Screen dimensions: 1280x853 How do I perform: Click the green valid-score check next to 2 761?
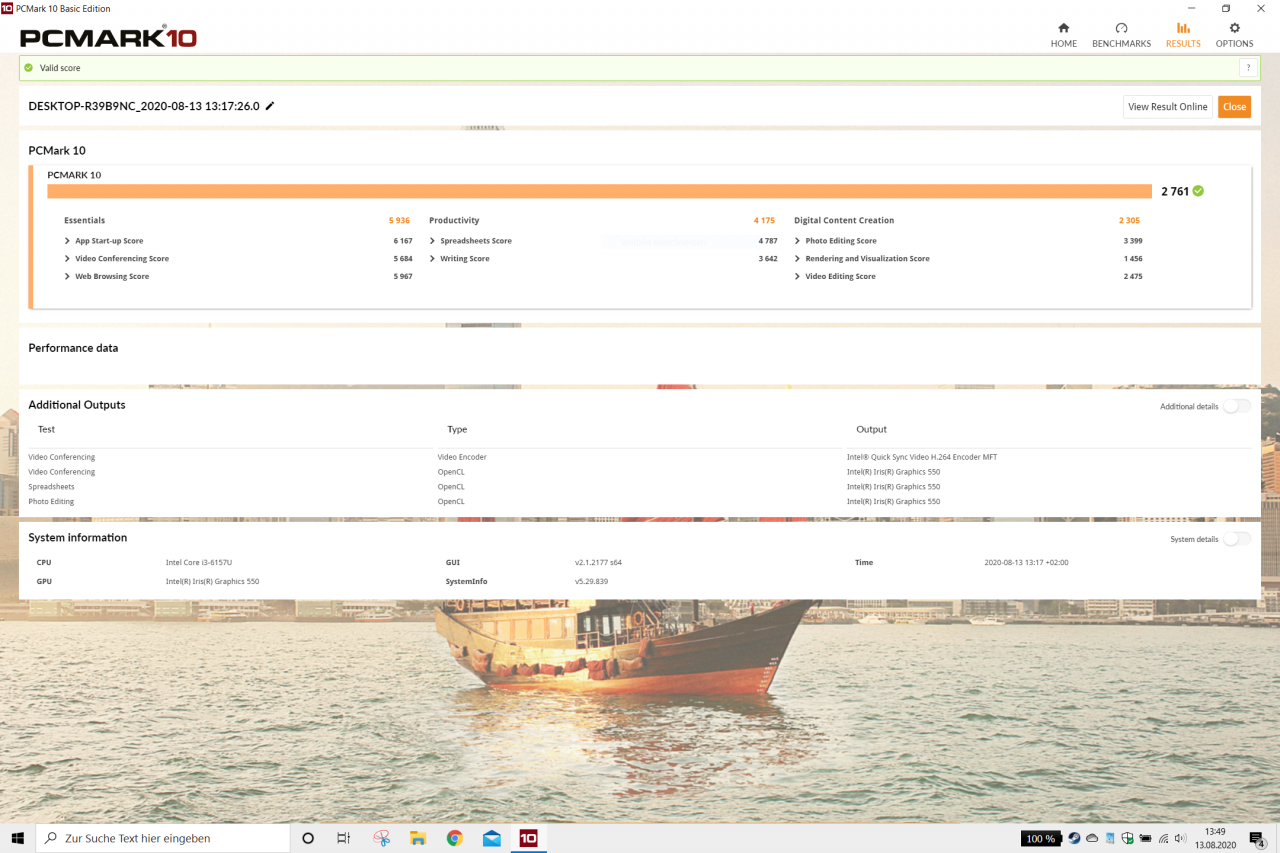point(1198,191)
